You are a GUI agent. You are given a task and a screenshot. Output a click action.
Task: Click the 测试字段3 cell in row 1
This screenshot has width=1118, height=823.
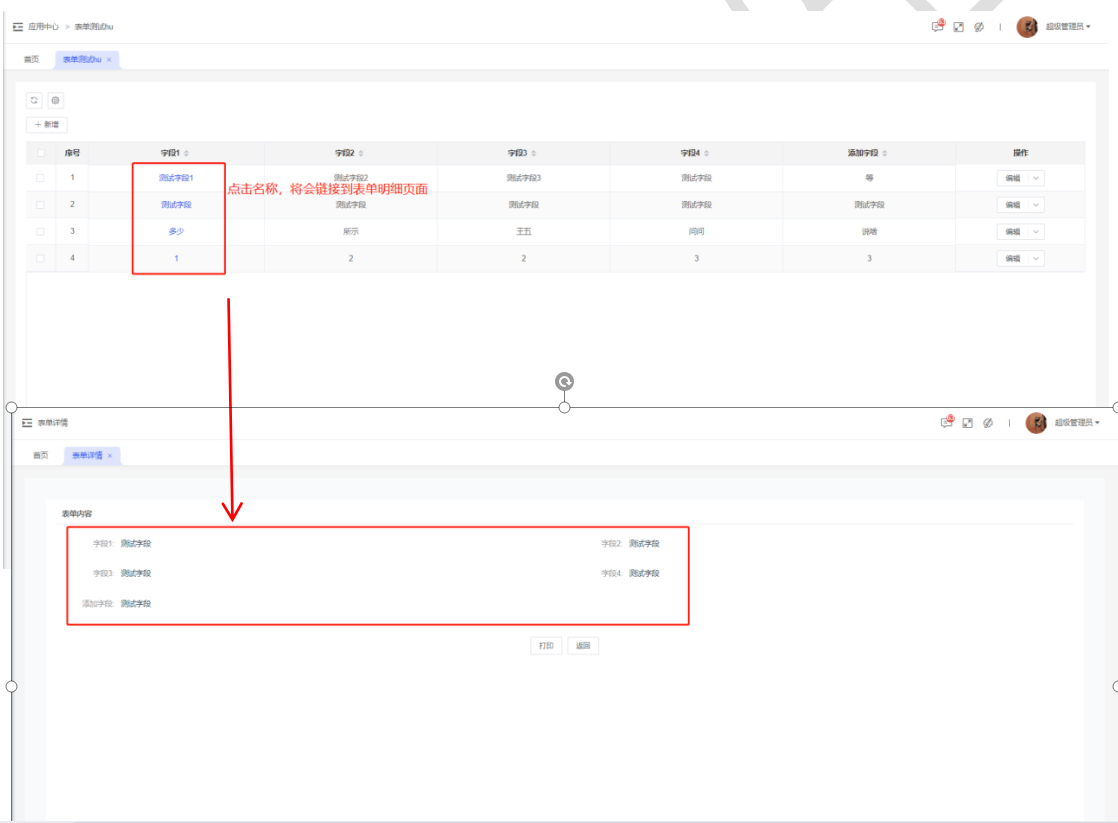pyautogui.click(x=524, y=178)
